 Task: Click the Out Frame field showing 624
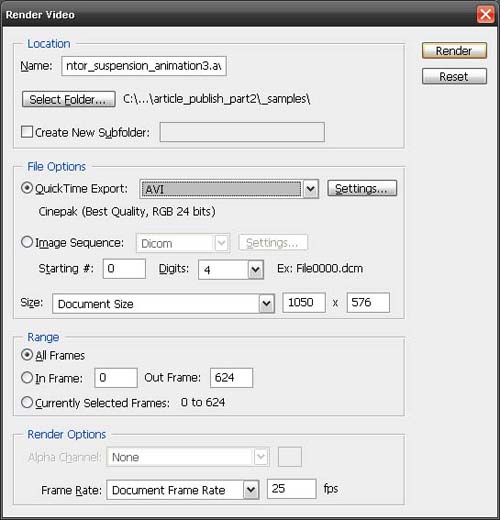point(231,378)
